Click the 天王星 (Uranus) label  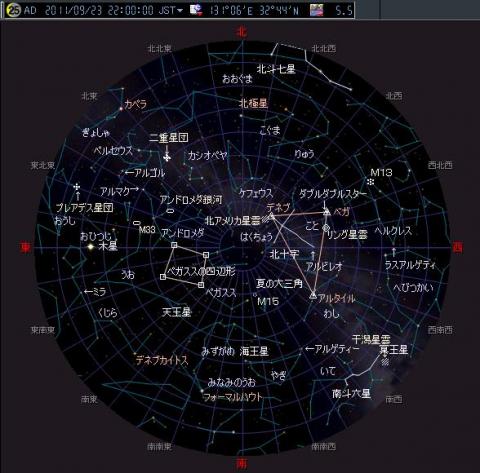[177, 312]
